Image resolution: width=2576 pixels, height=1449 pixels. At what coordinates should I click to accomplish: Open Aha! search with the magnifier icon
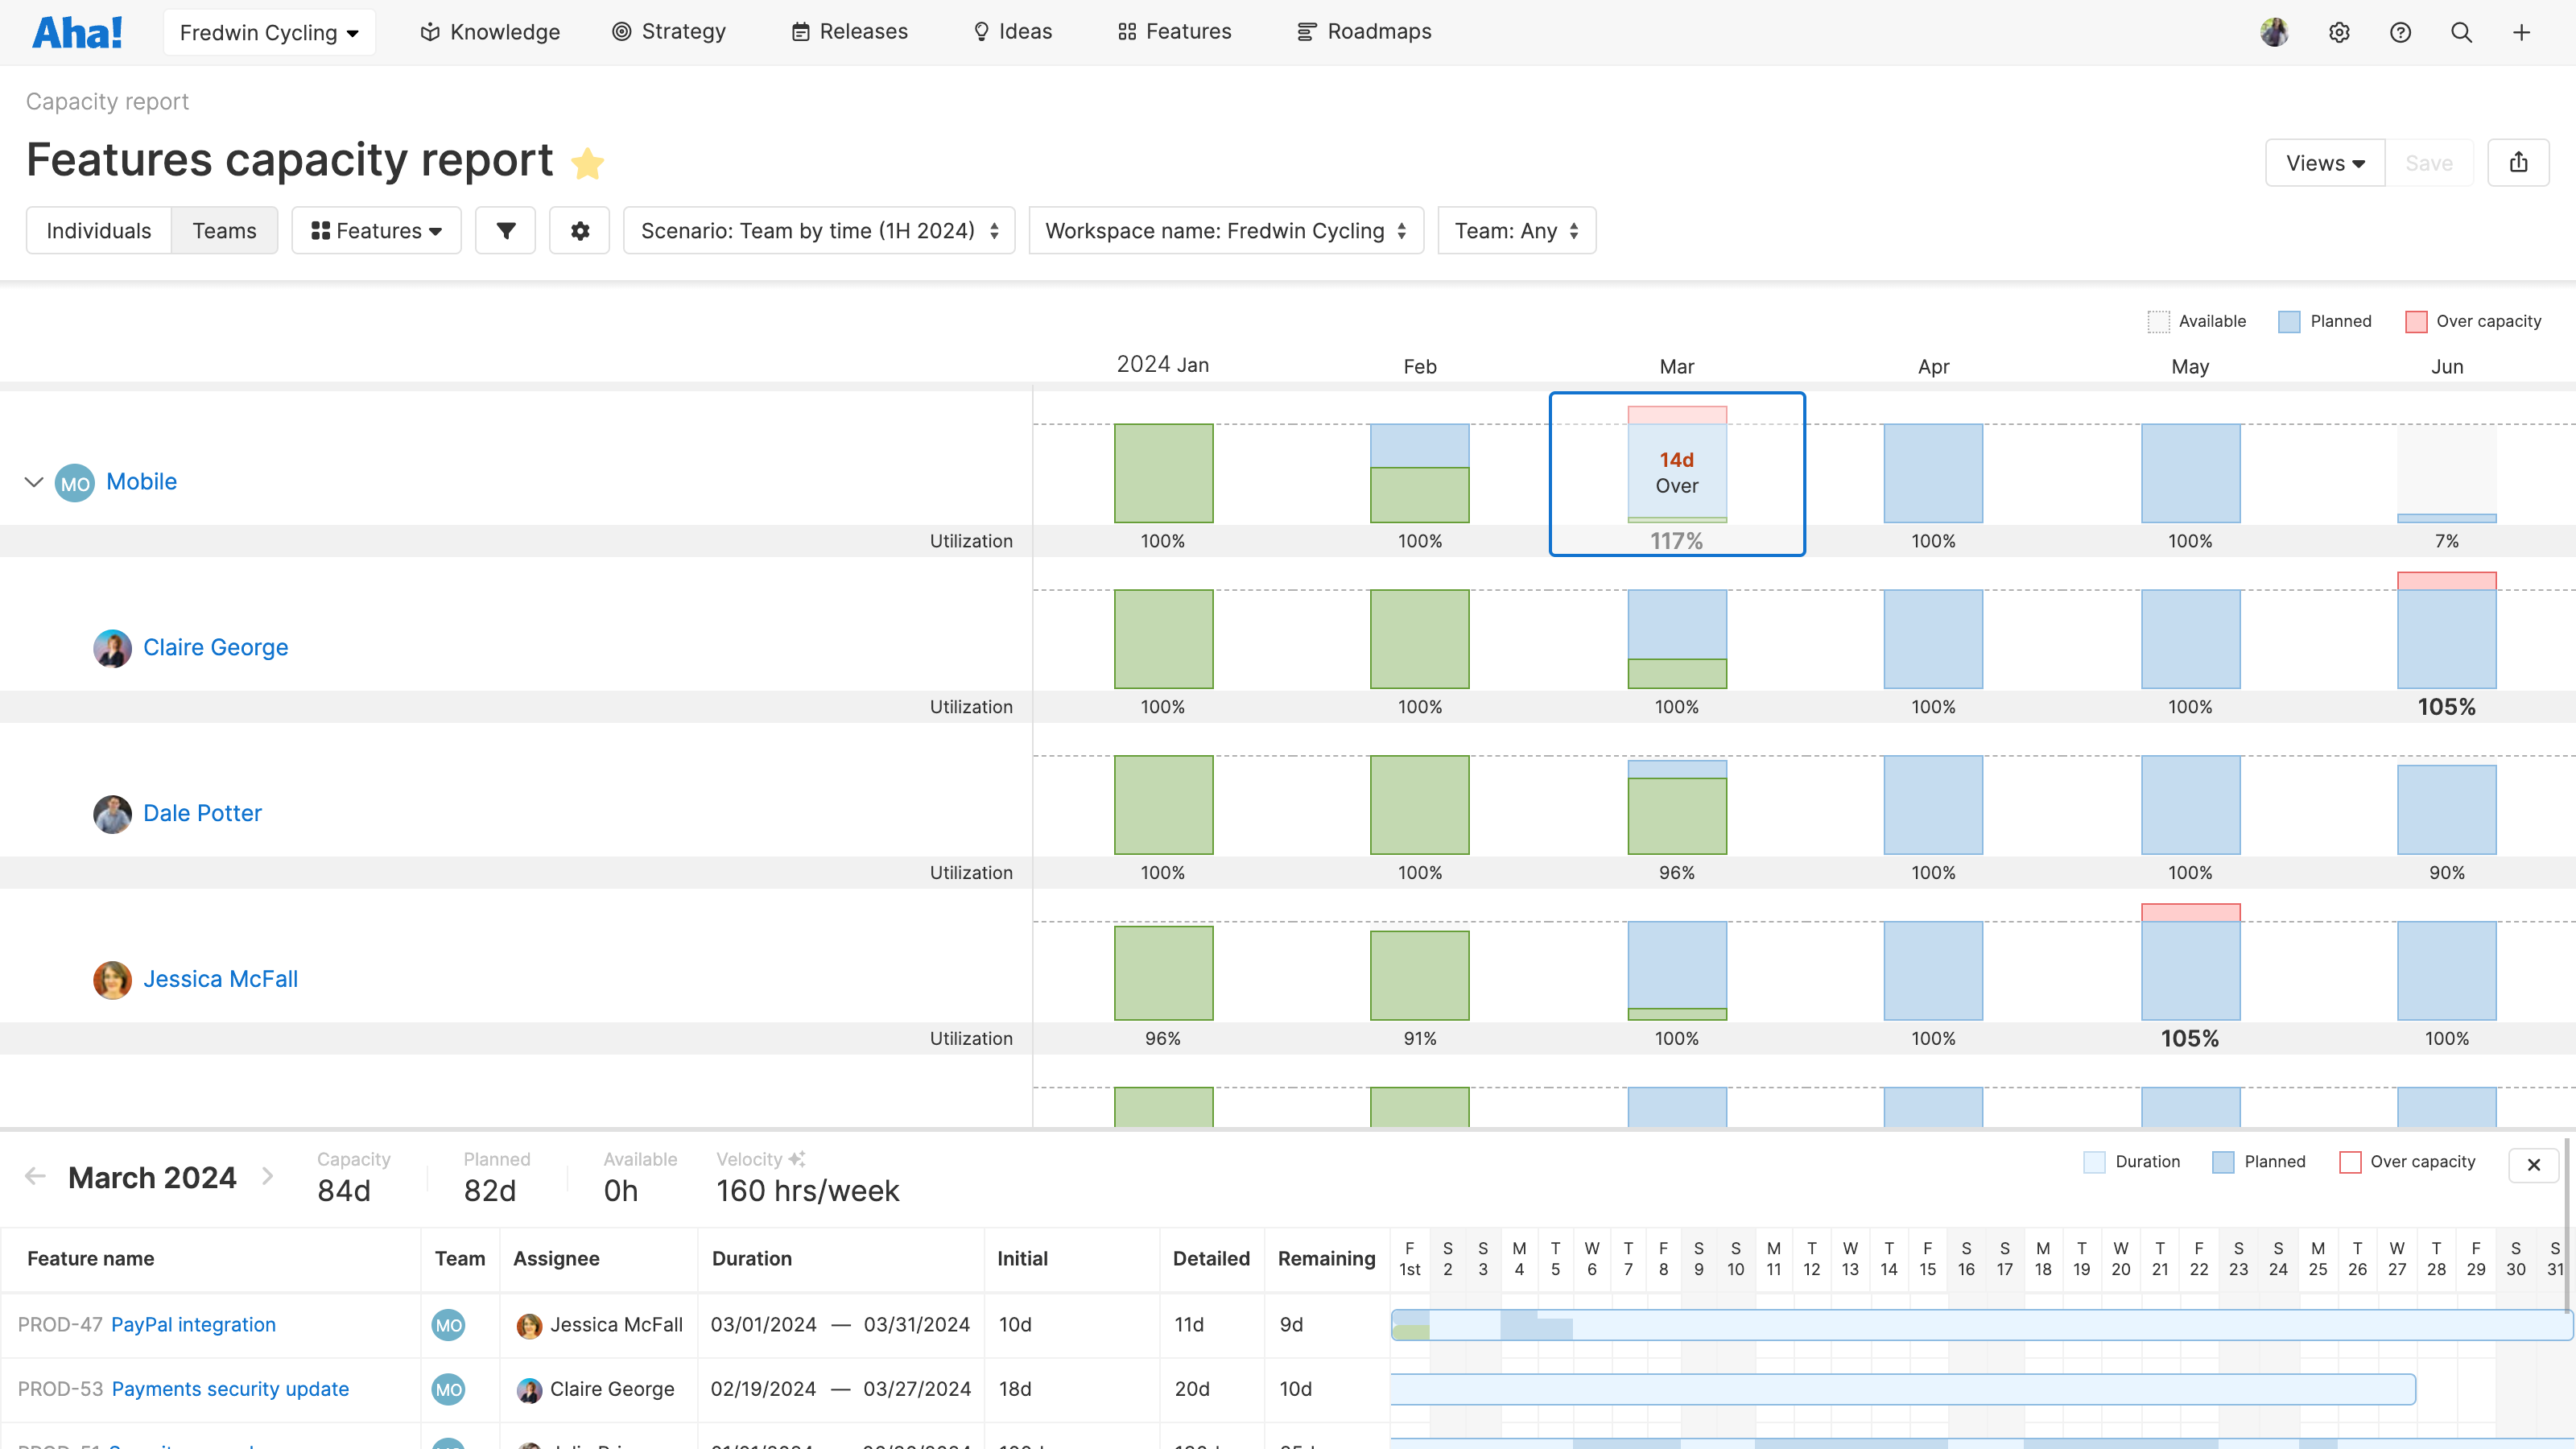(2461, 31)
